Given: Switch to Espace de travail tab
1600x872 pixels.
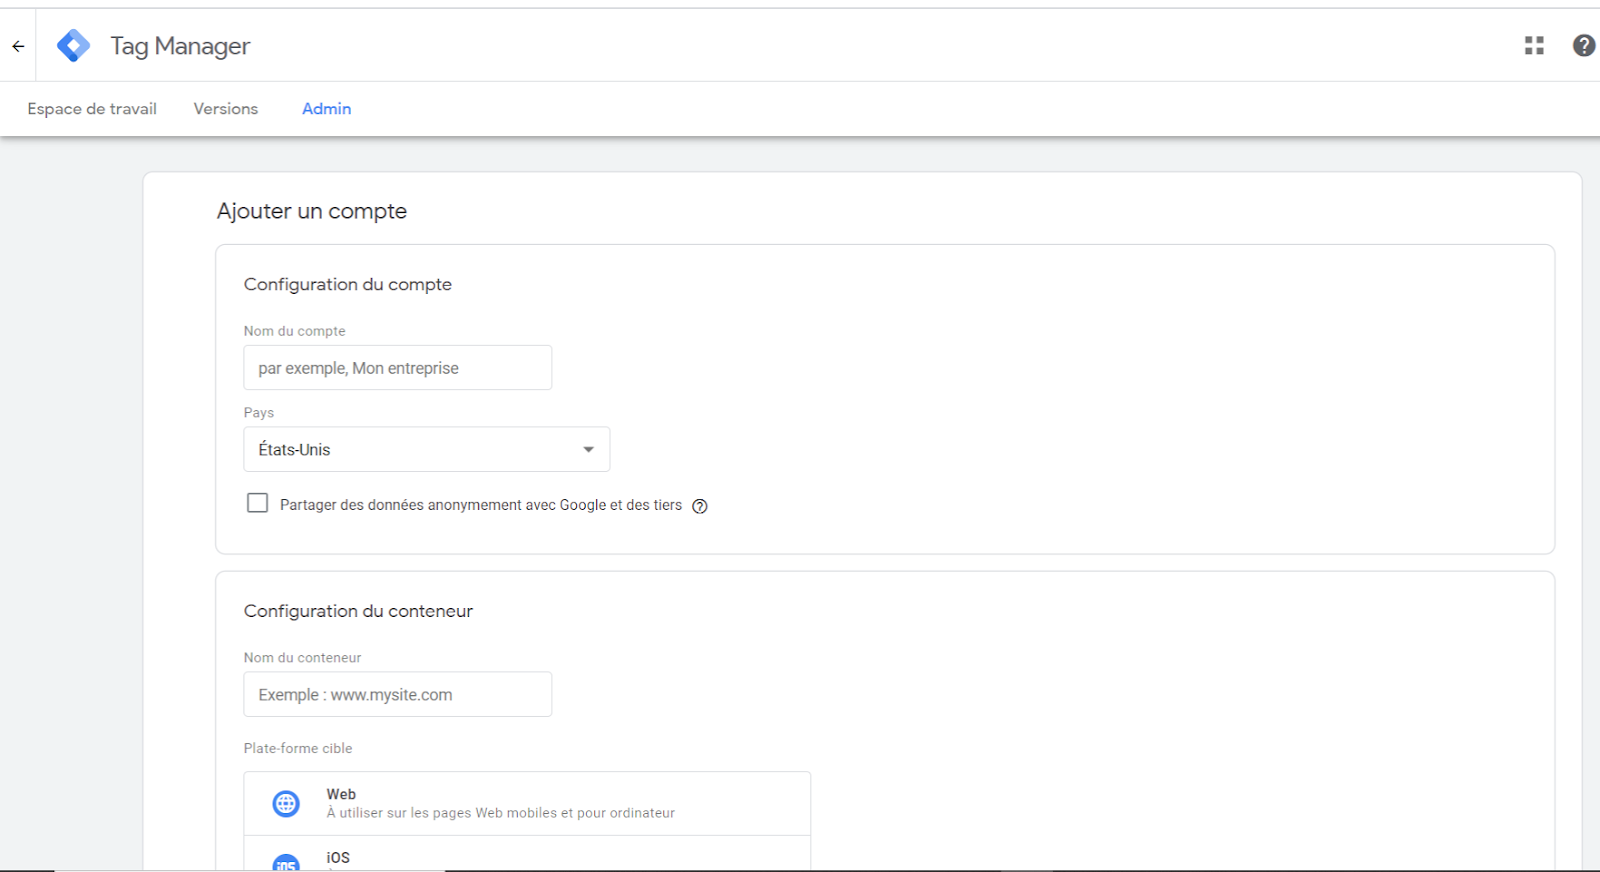Looking at the screenshot, I should (92, 109).
